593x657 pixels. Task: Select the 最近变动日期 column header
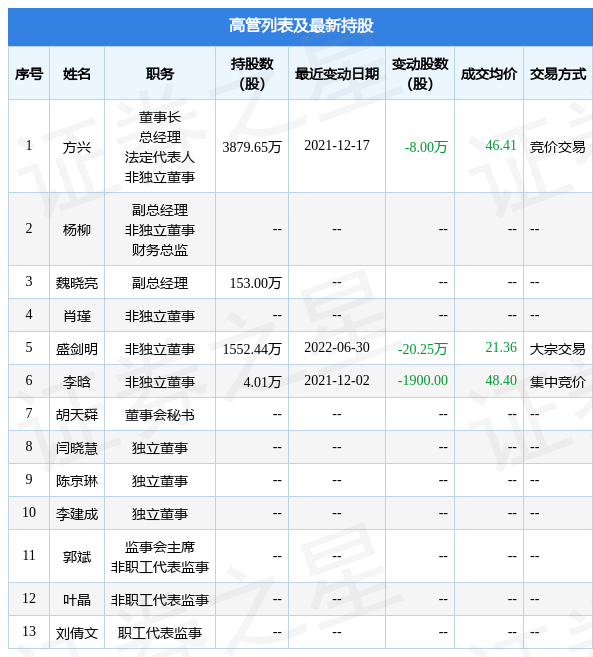click(x=337, y=74)
